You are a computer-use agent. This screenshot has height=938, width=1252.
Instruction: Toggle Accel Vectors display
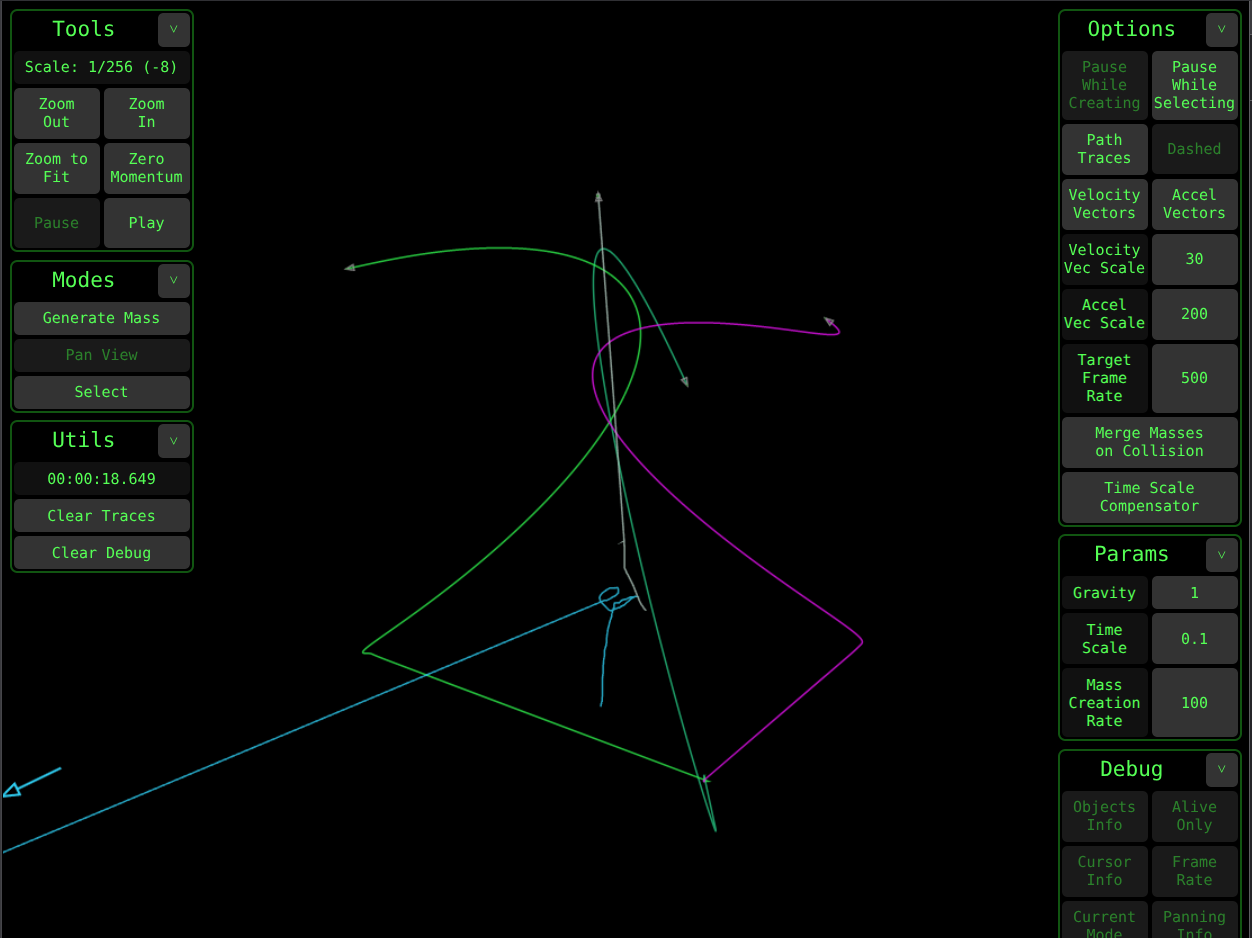[x=1195, y=204]
